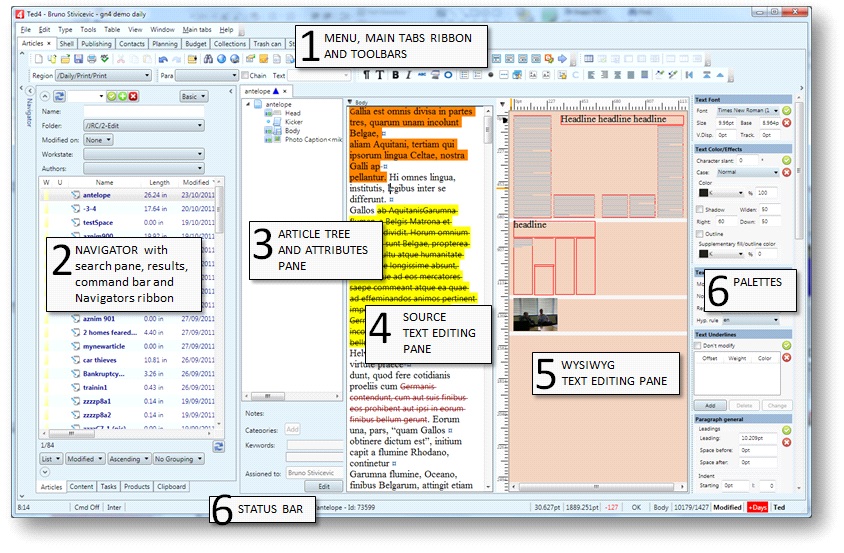
Task: Click refresh icon beside 1/84 results count
Action: tap(219, 446)
